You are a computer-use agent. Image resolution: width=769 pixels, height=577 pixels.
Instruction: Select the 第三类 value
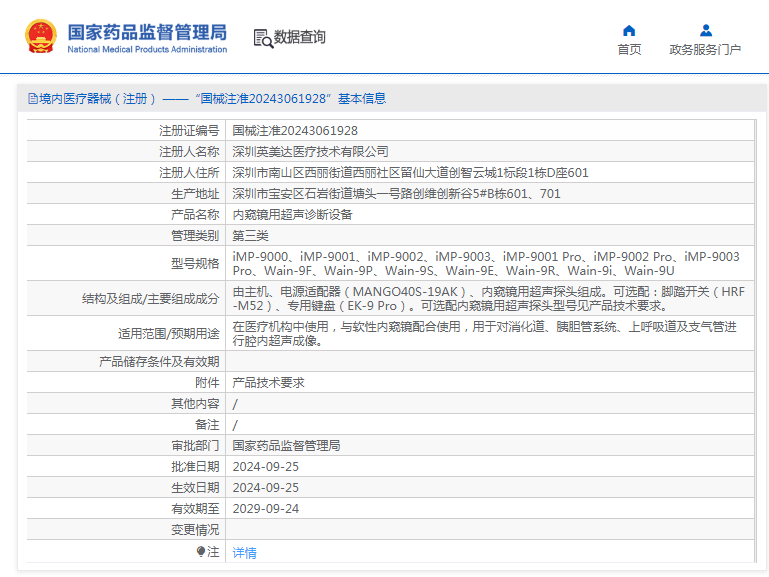coord(250,236)
